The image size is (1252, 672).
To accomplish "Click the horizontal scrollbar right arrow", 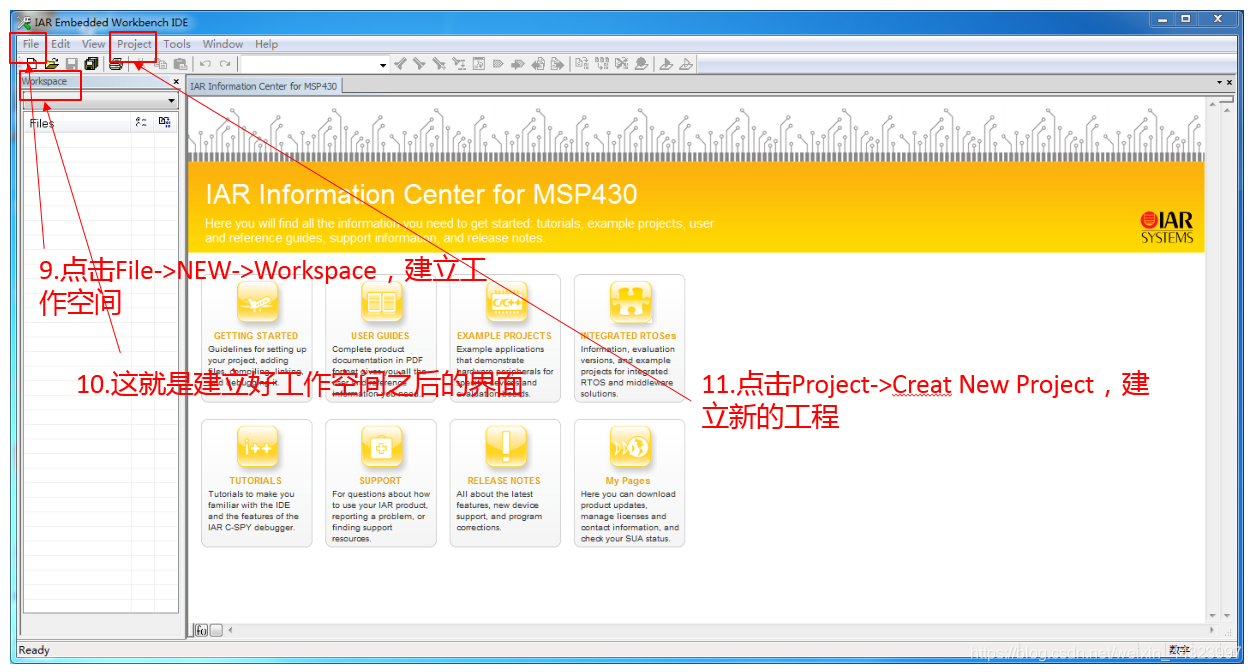I will (1213, 630).
